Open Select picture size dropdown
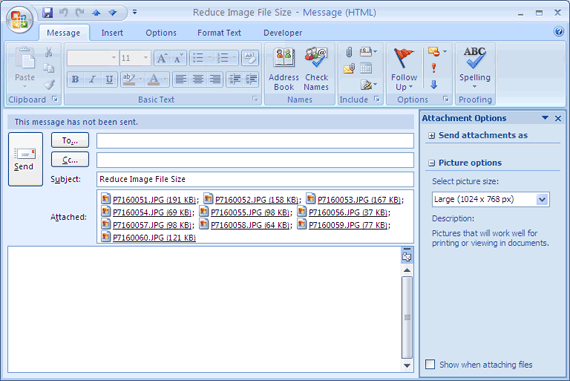 (542, 200)
